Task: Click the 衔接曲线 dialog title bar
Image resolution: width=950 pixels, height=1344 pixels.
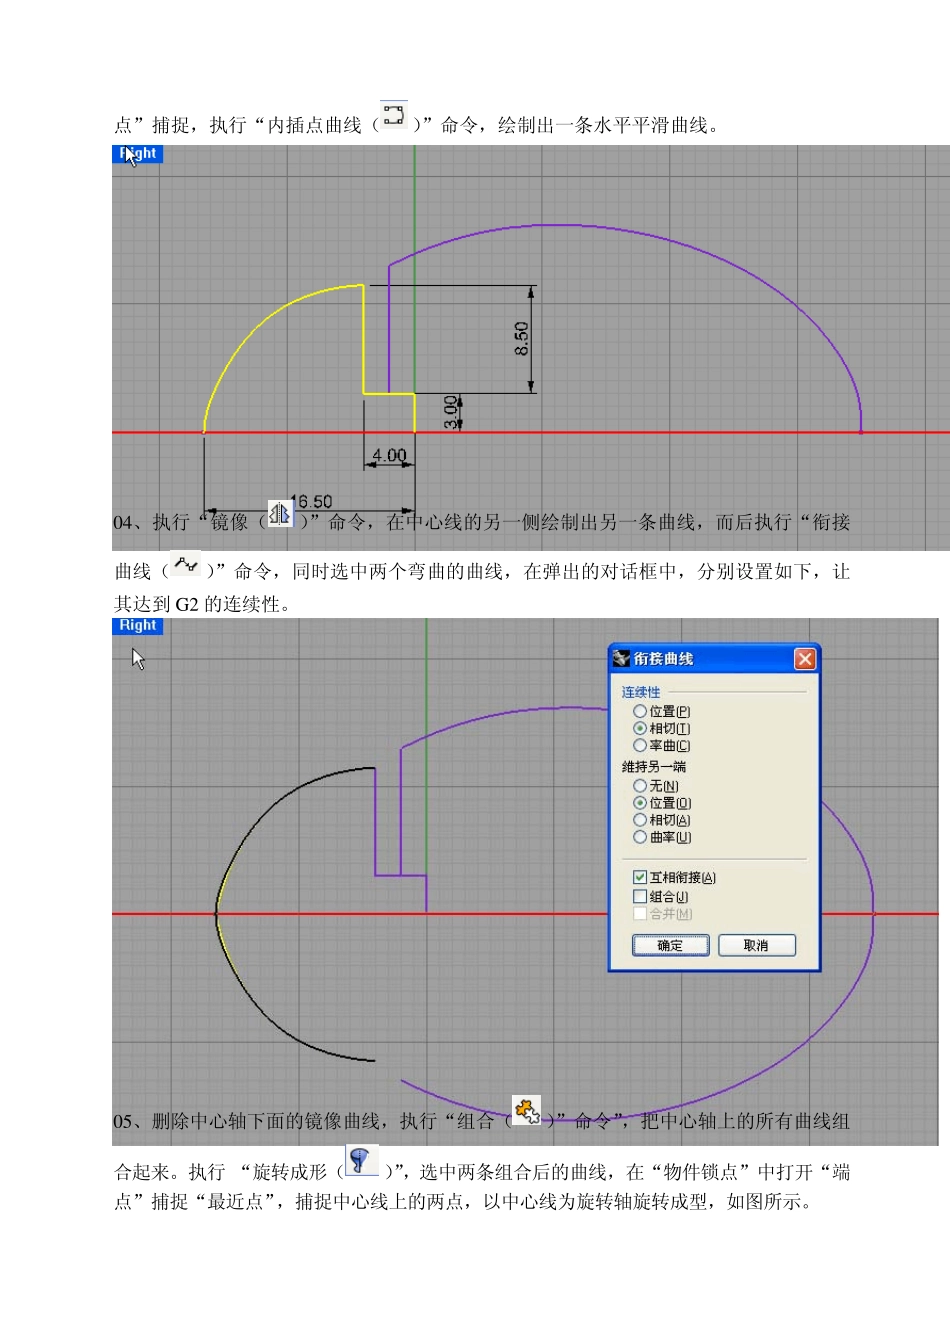Action: [714, 659]
